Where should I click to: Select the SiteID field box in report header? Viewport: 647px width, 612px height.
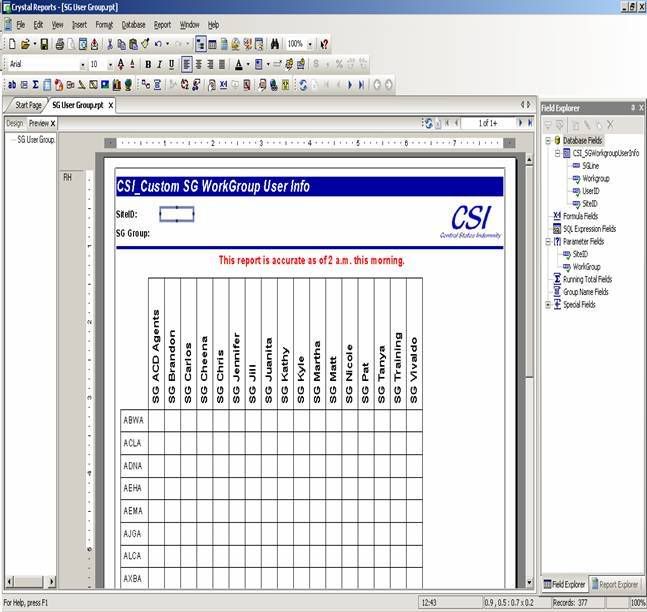click(177, 214)
